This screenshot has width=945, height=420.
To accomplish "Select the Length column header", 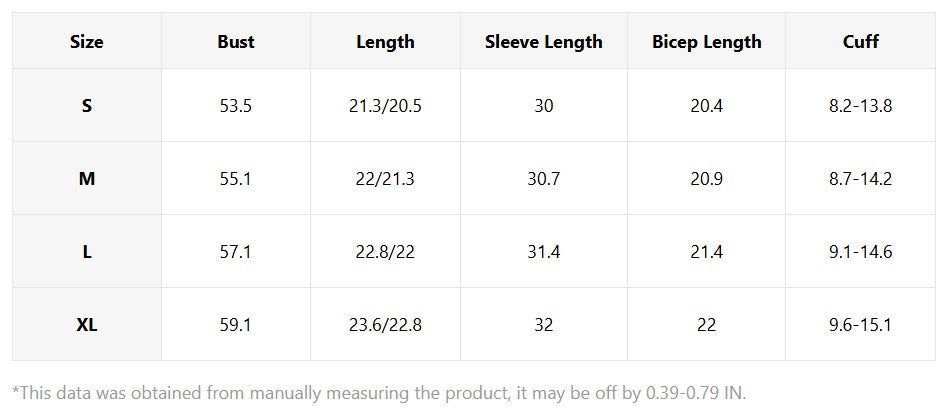I will click(385, 42).
